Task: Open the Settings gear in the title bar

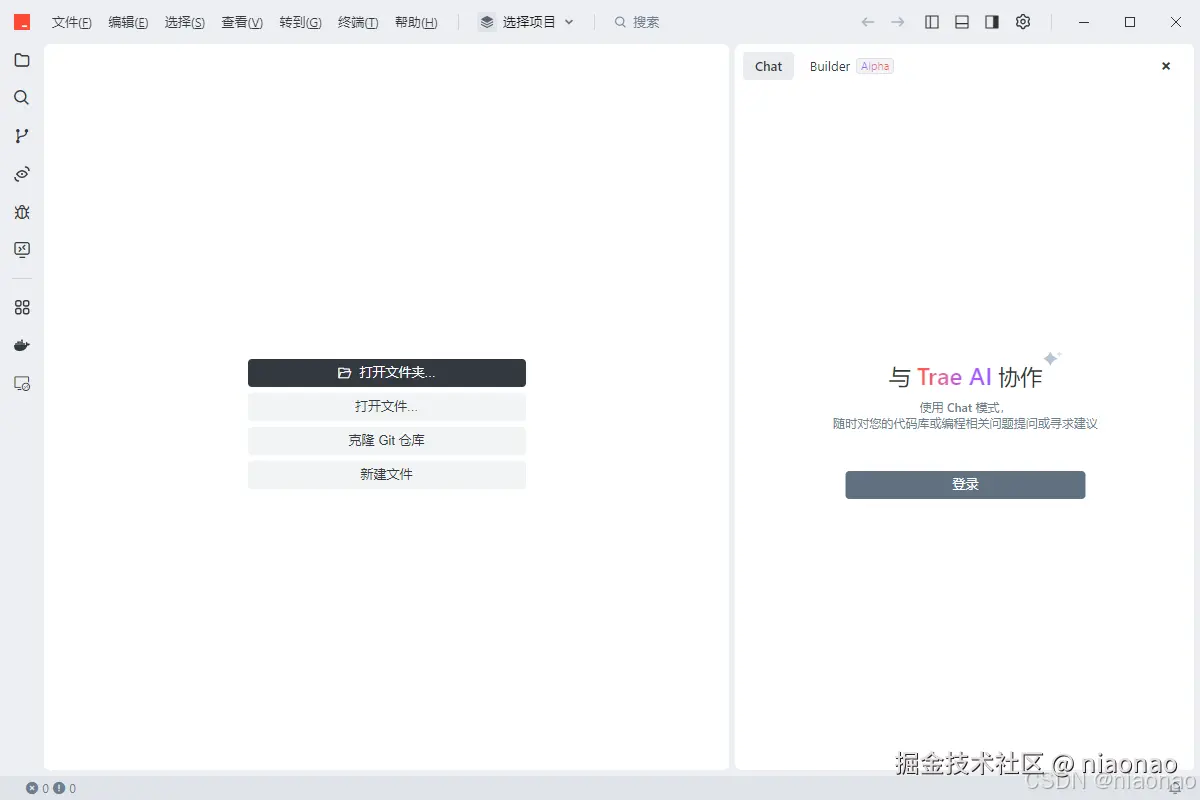Action: click(1022, 21)
